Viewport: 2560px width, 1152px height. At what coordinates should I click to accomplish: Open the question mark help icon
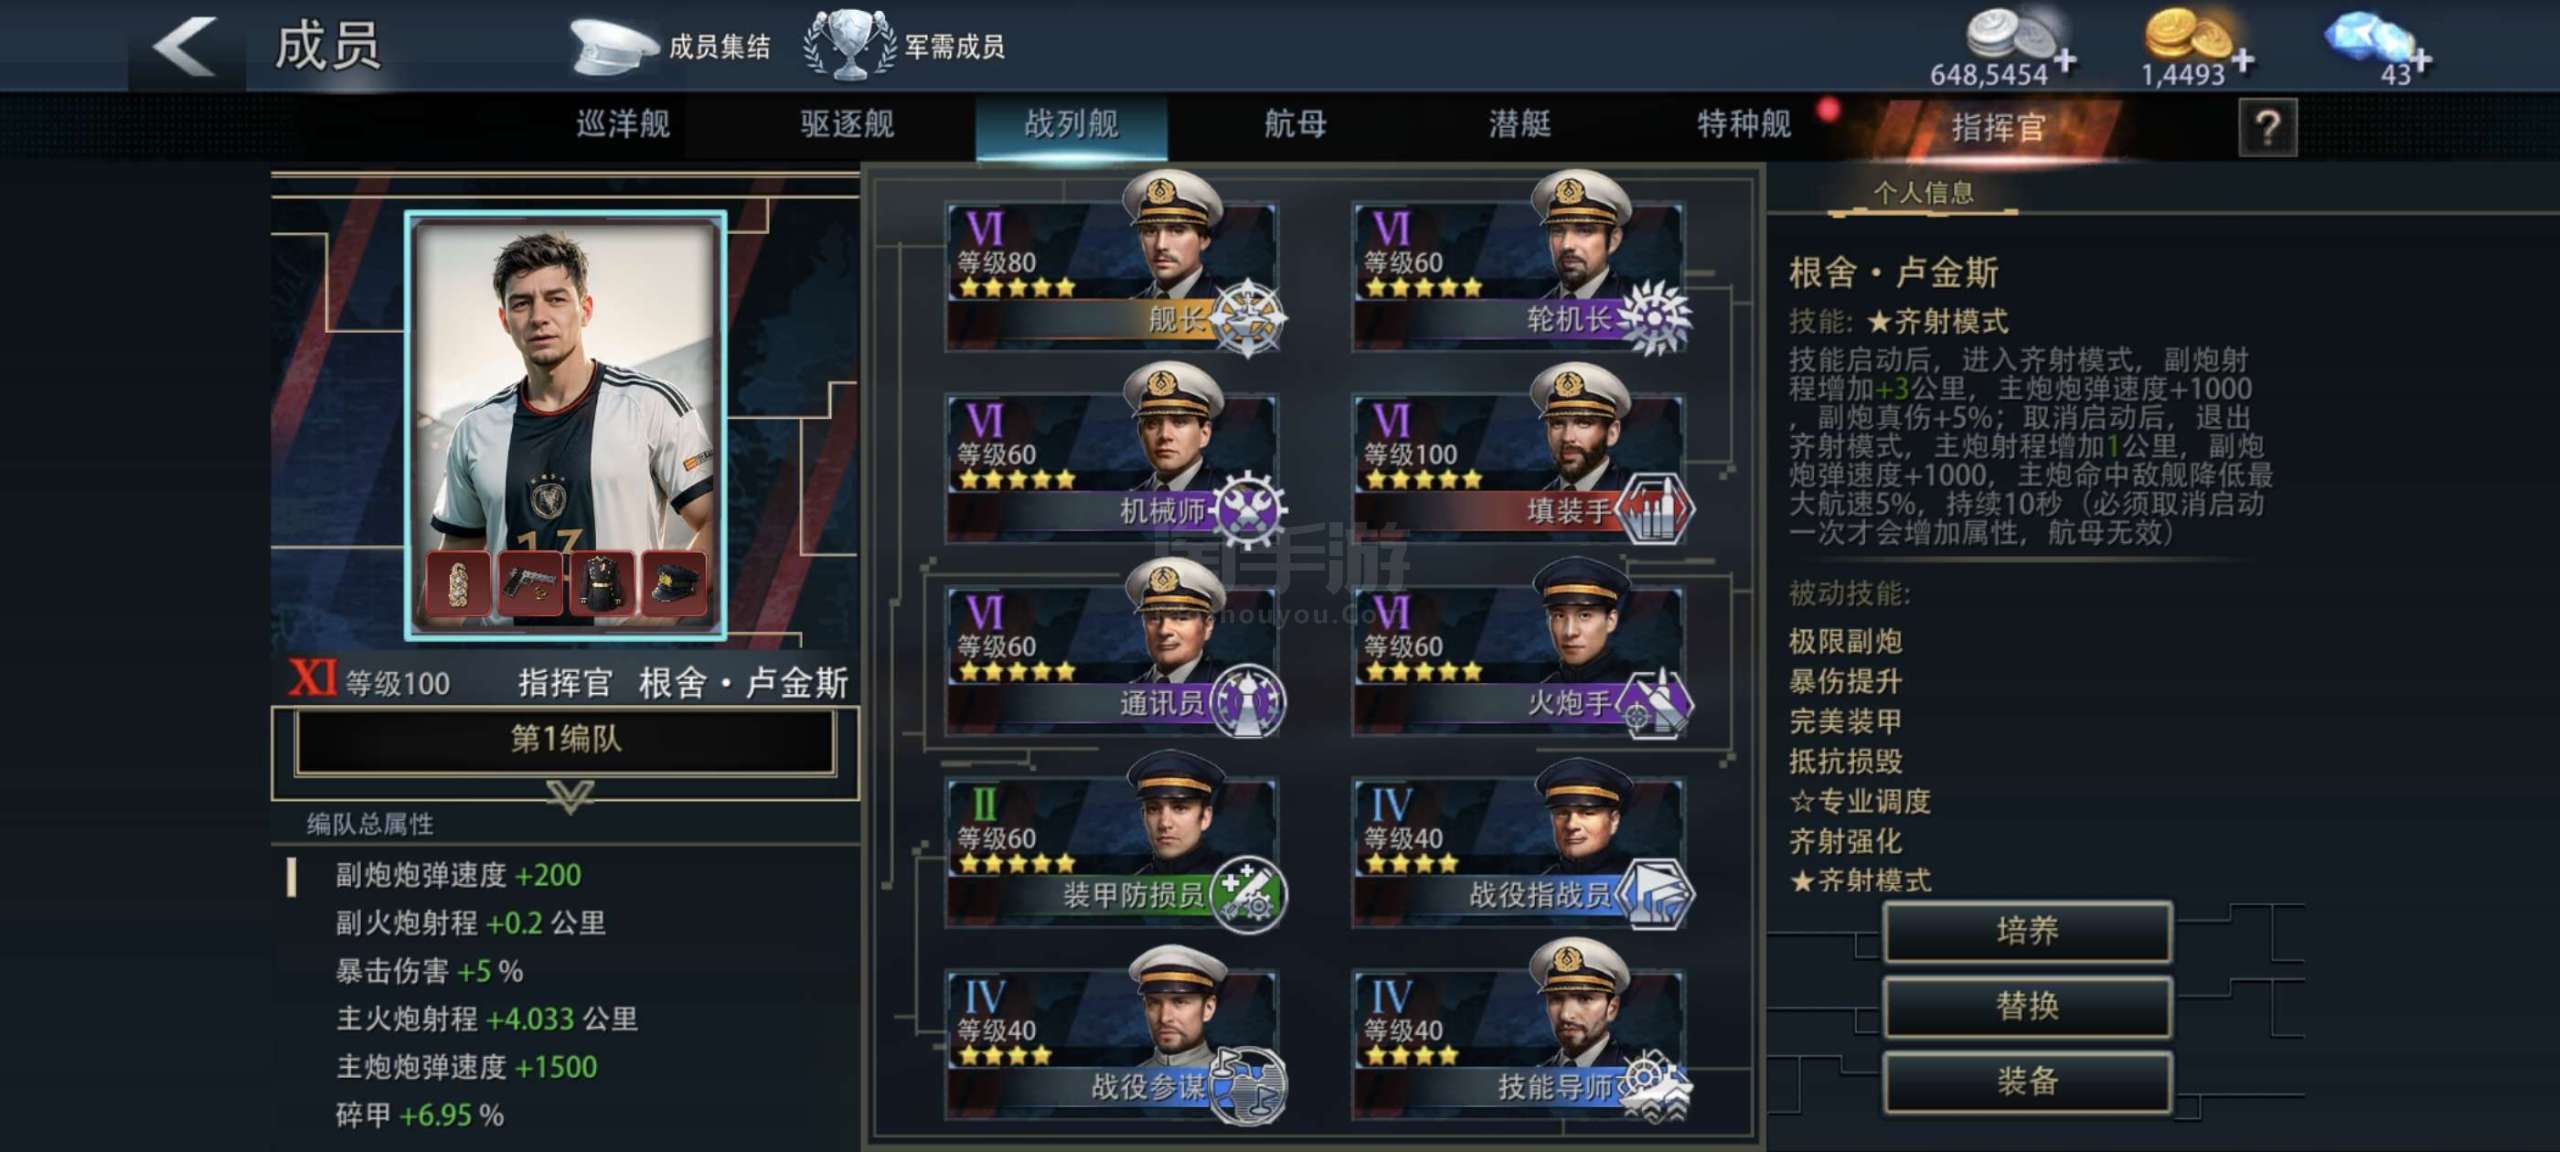coord(2267,128)
